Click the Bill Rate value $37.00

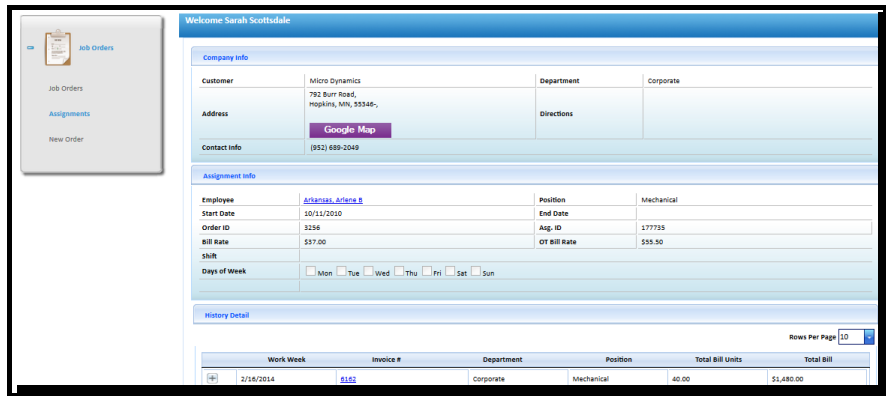(x=315, y=242)
